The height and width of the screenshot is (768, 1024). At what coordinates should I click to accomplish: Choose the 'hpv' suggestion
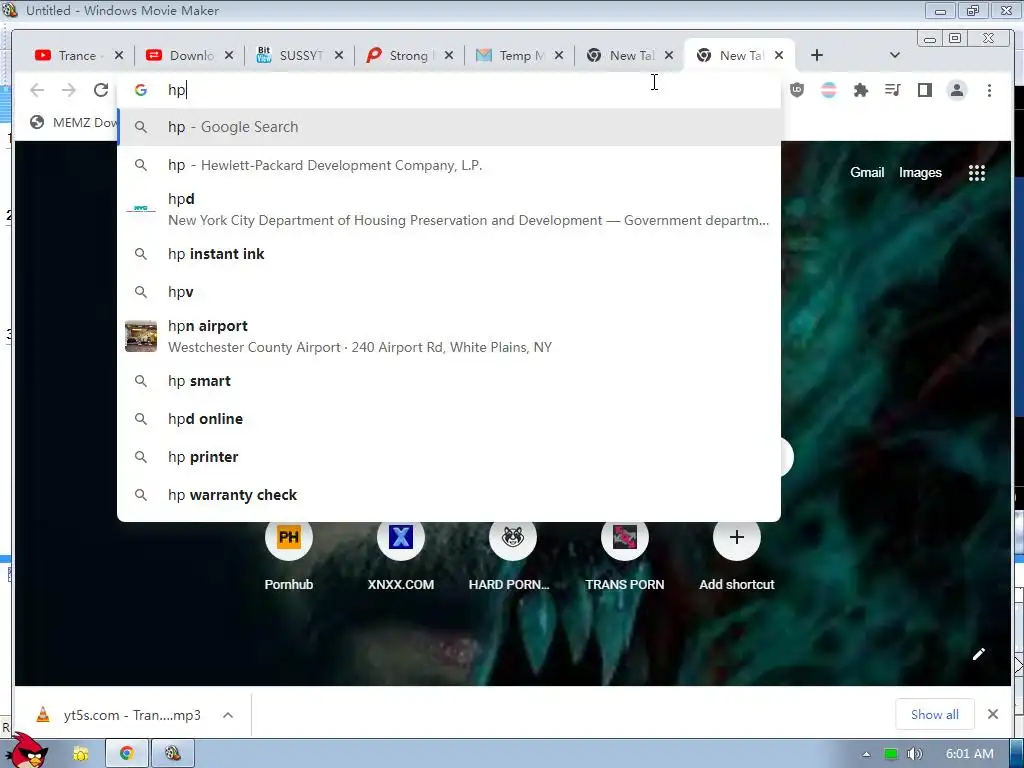pyautogui.click(x=449, y=292)
